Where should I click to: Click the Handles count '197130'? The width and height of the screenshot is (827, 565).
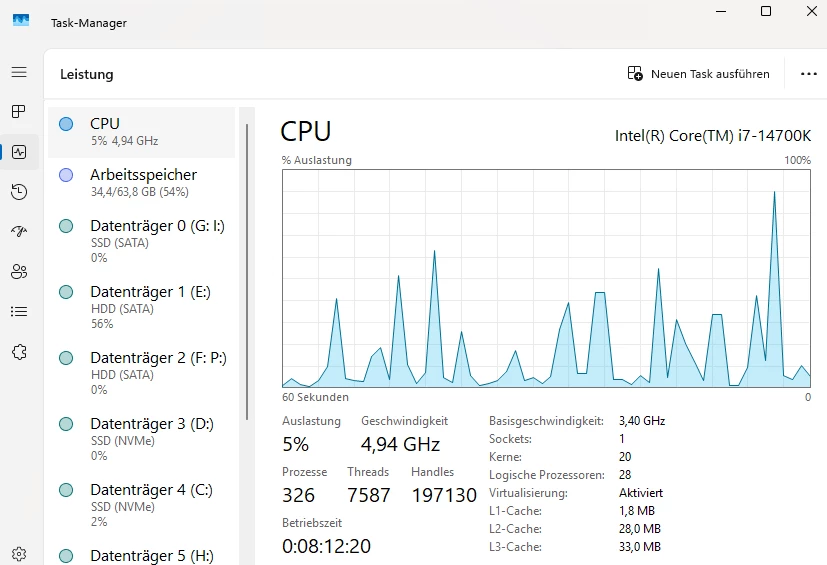pyautogui.click(x=444, y=495)
